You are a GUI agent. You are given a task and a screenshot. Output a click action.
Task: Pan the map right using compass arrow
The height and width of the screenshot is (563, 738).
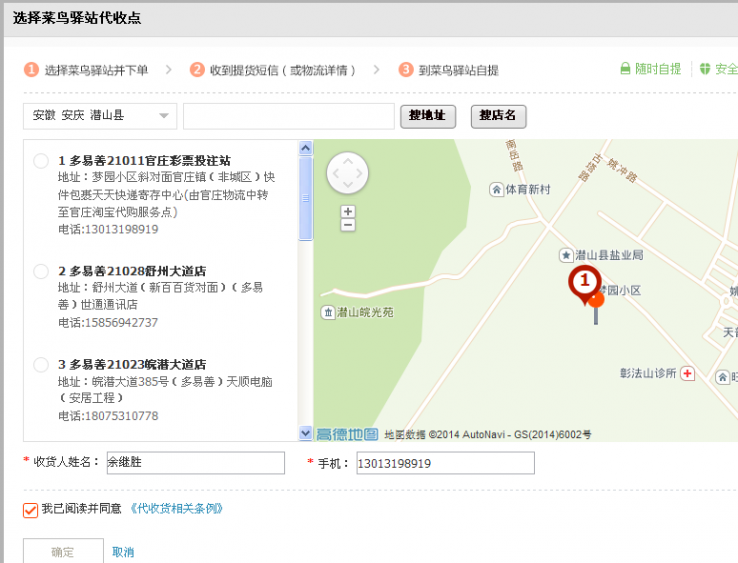[x=360, y=173]
